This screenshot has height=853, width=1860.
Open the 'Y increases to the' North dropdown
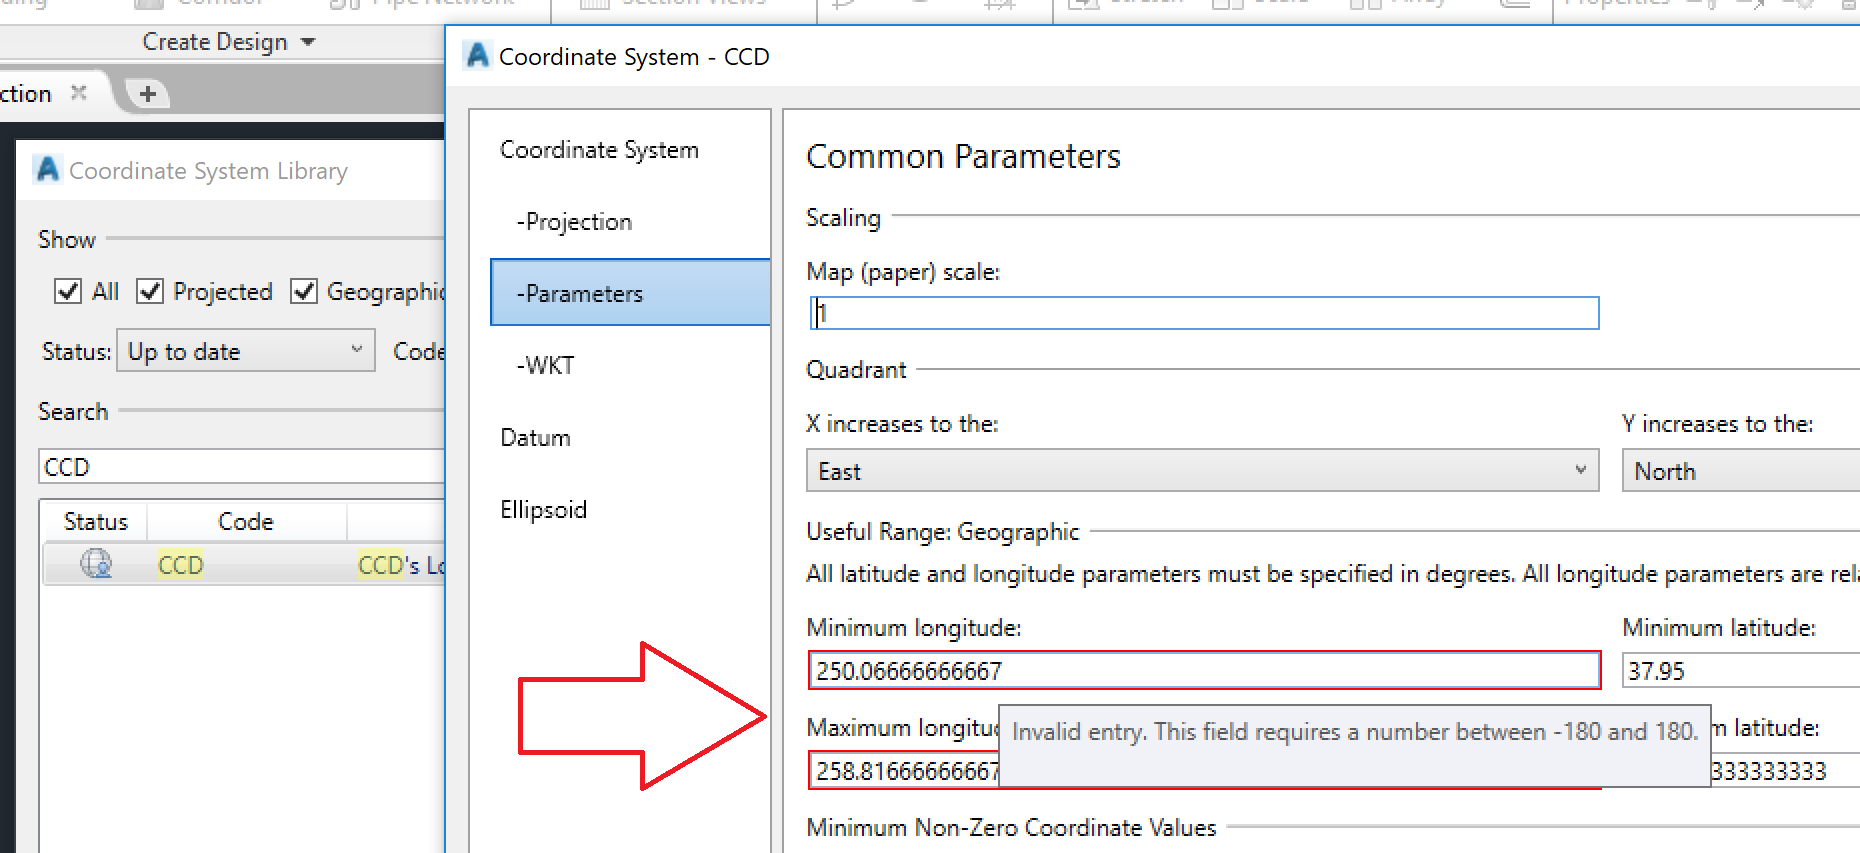pos(1740,471)
